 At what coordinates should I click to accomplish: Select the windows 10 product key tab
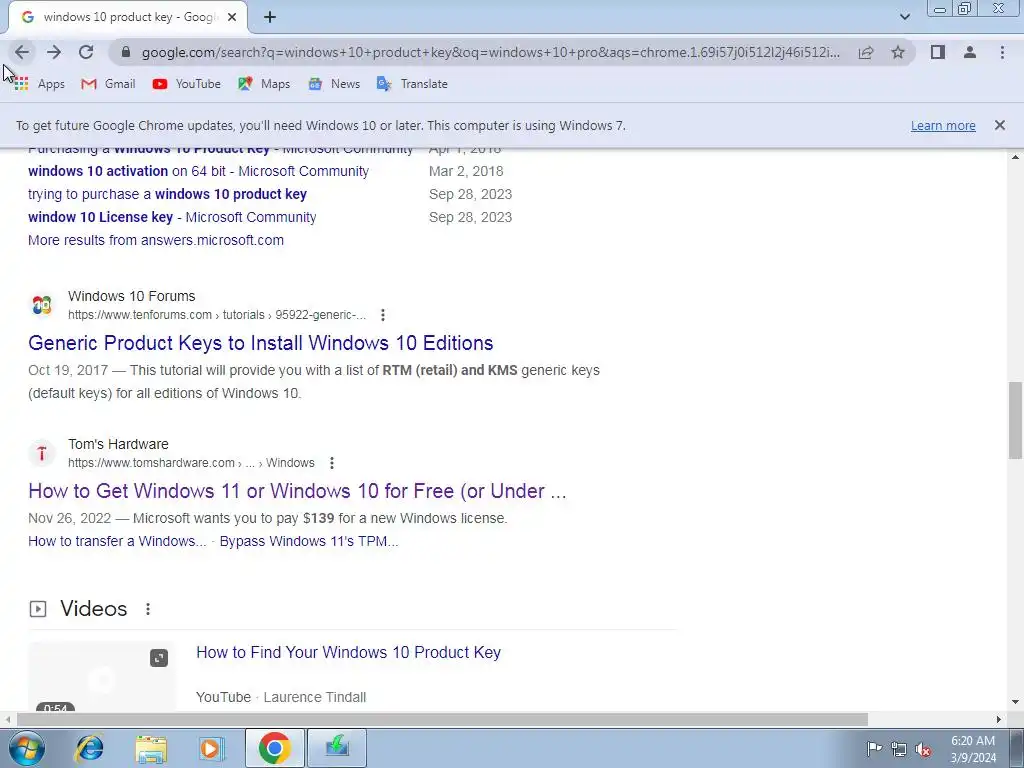pyautogui.click(x=127, y=17)
